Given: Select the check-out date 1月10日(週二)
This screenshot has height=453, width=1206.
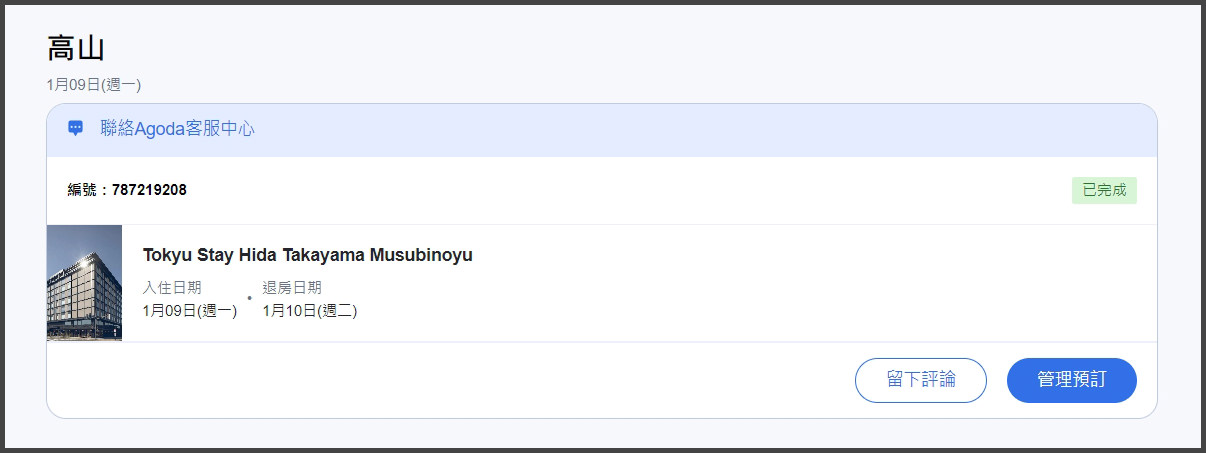Looking at the screenshot, I should tap(310, 310).
